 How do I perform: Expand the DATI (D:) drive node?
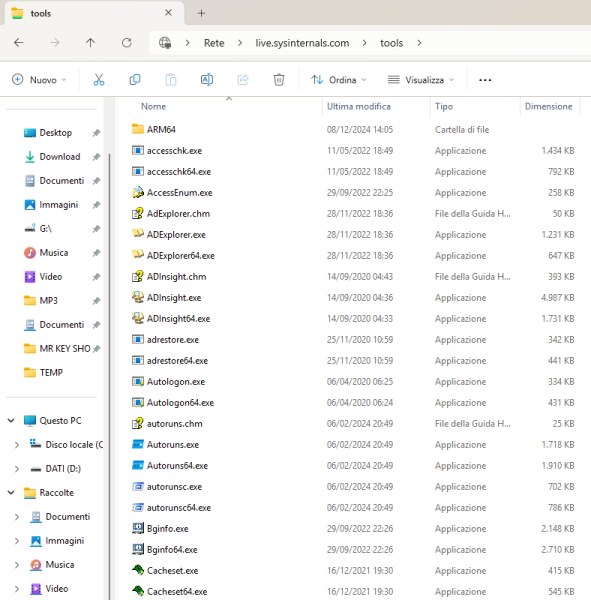pos(17,469)
